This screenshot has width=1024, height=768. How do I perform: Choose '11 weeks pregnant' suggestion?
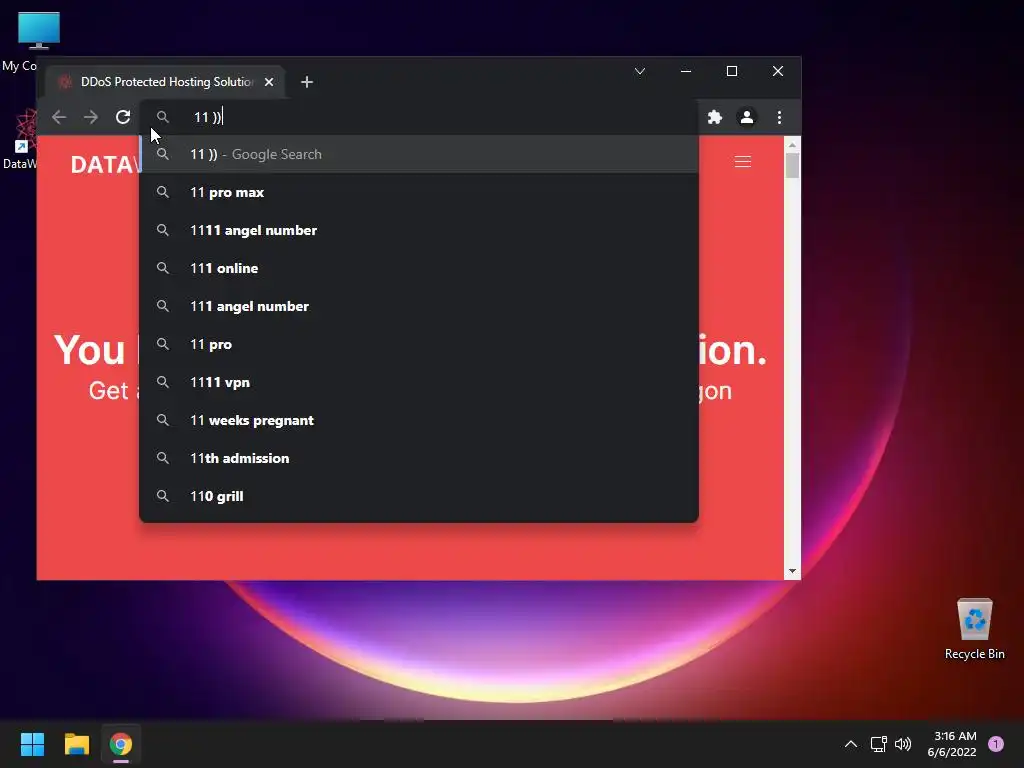tap(419, 420)
